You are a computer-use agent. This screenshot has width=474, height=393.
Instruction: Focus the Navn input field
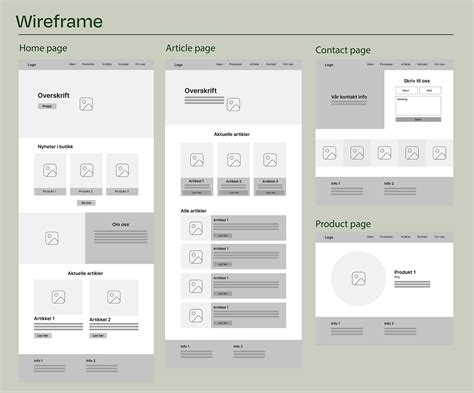[406, 90]
